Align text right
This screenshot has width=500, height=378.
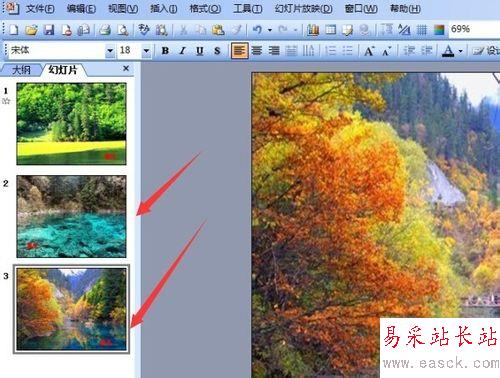pyautogui.click(x=274, y=51)
